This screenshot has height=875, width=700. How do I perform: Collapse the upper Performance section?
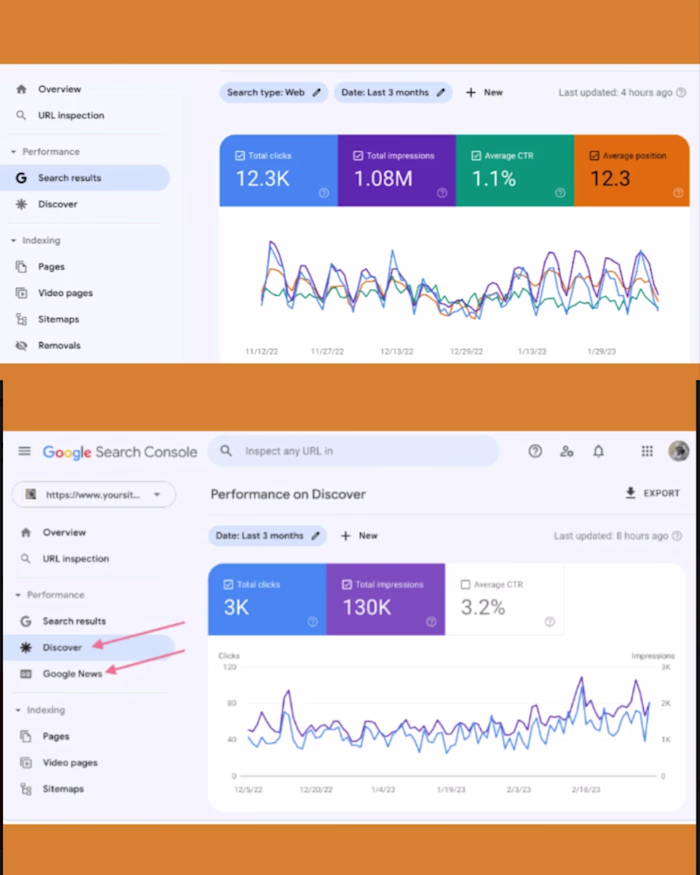[13, 152]
